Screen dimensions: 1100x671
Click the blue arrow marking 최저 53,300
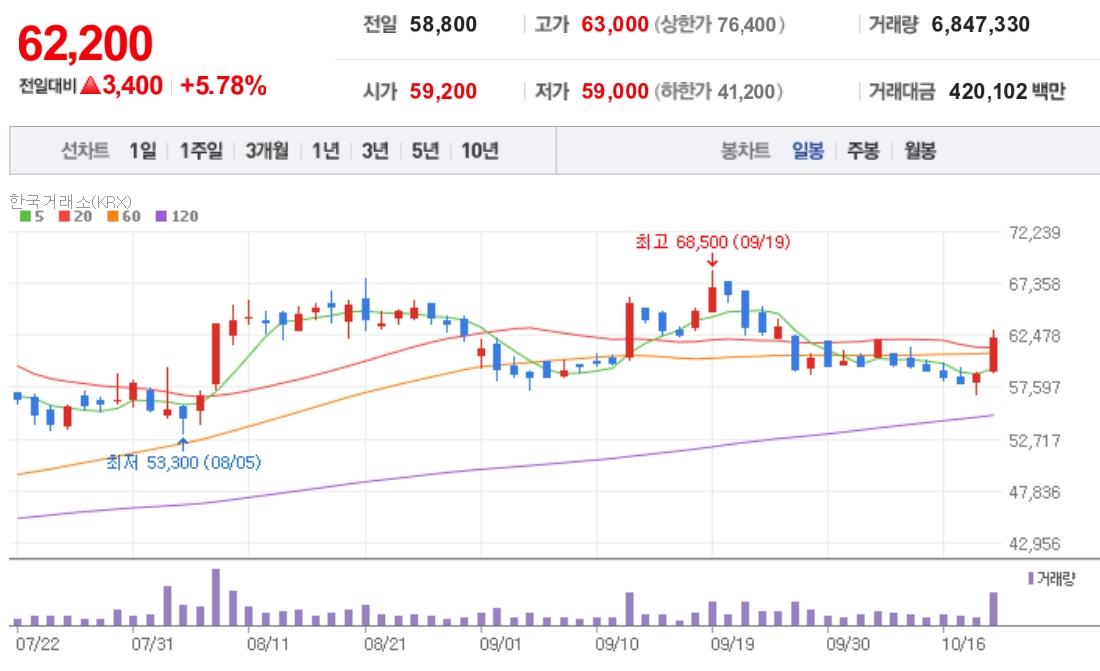pyautogui.click(x=183, y=444)
